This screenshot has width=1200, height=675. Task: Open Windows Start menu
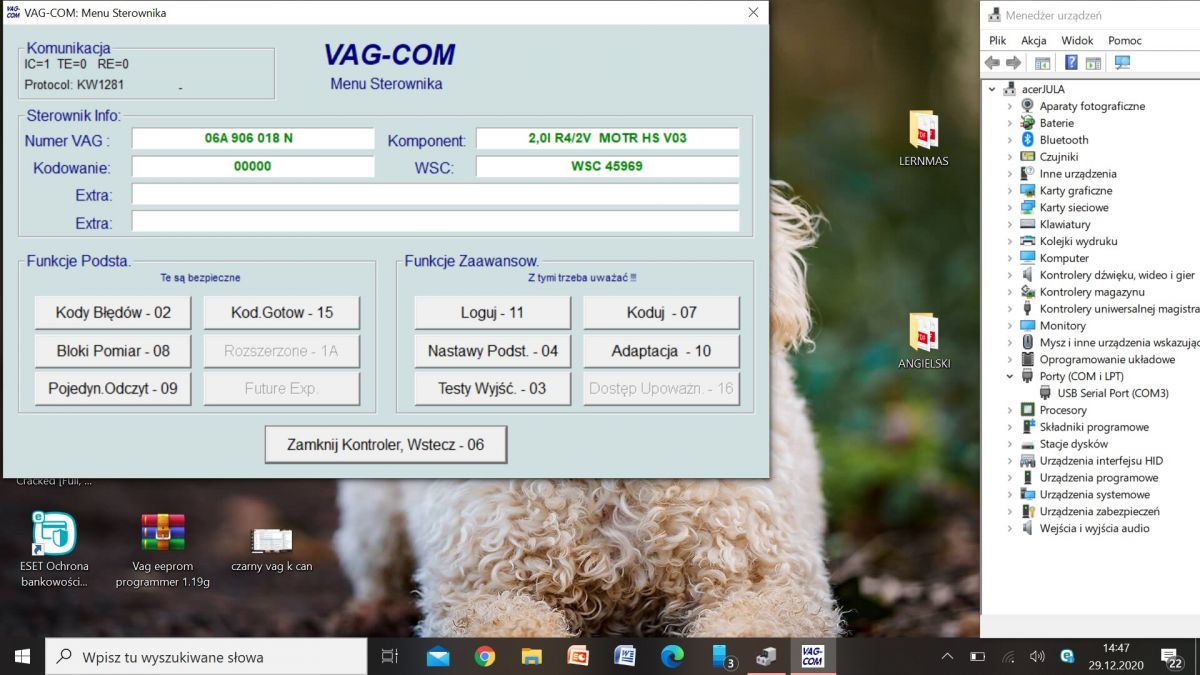click(x=22, y=656)
